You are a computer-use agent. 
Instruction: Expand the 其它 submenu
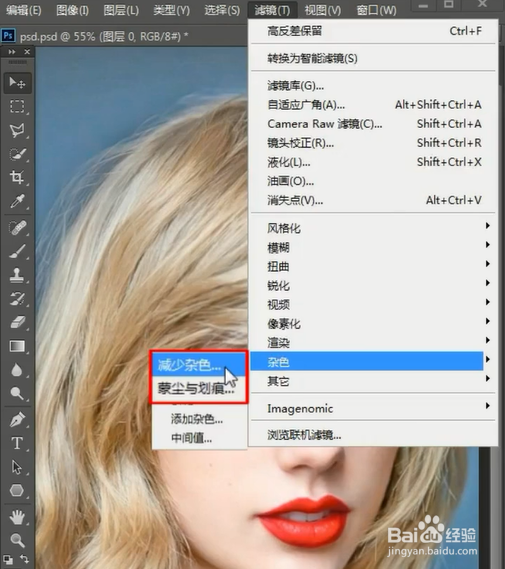(x=374, y=381)
